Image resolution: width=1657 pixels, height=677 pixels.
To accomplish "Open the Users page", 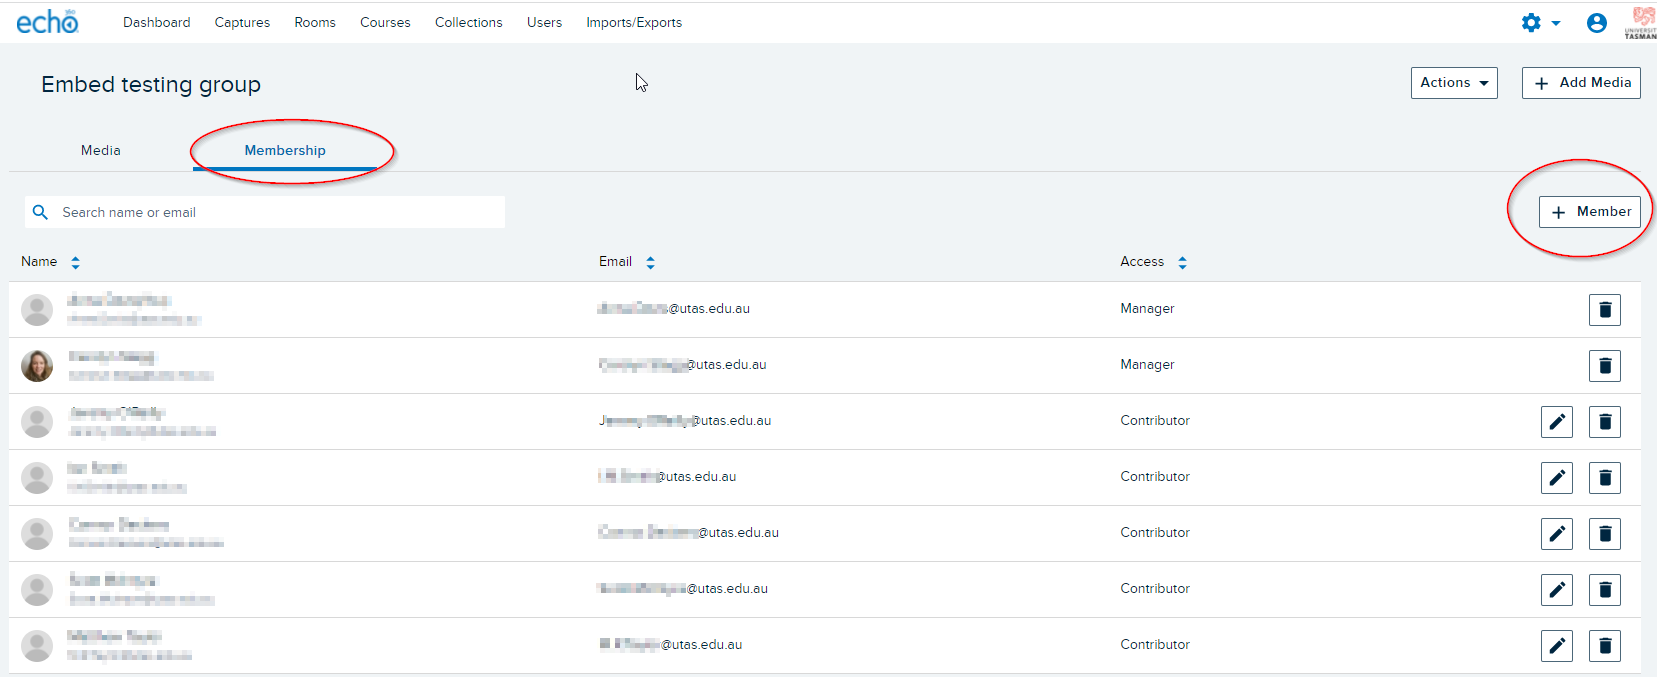I will (x=544, y=22).
